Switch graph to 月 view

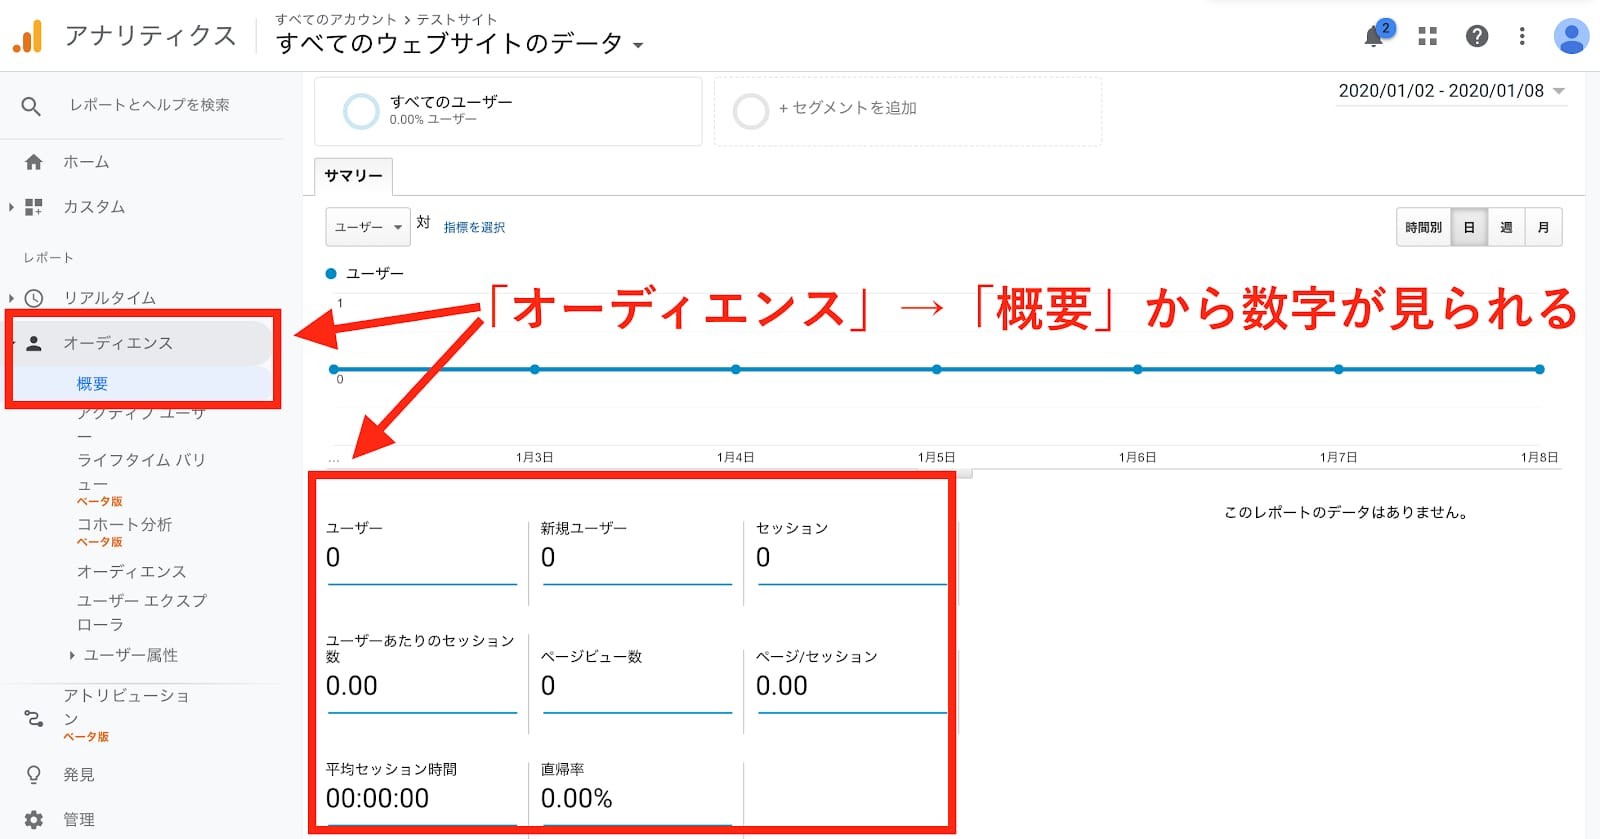tap(1543, 228)
